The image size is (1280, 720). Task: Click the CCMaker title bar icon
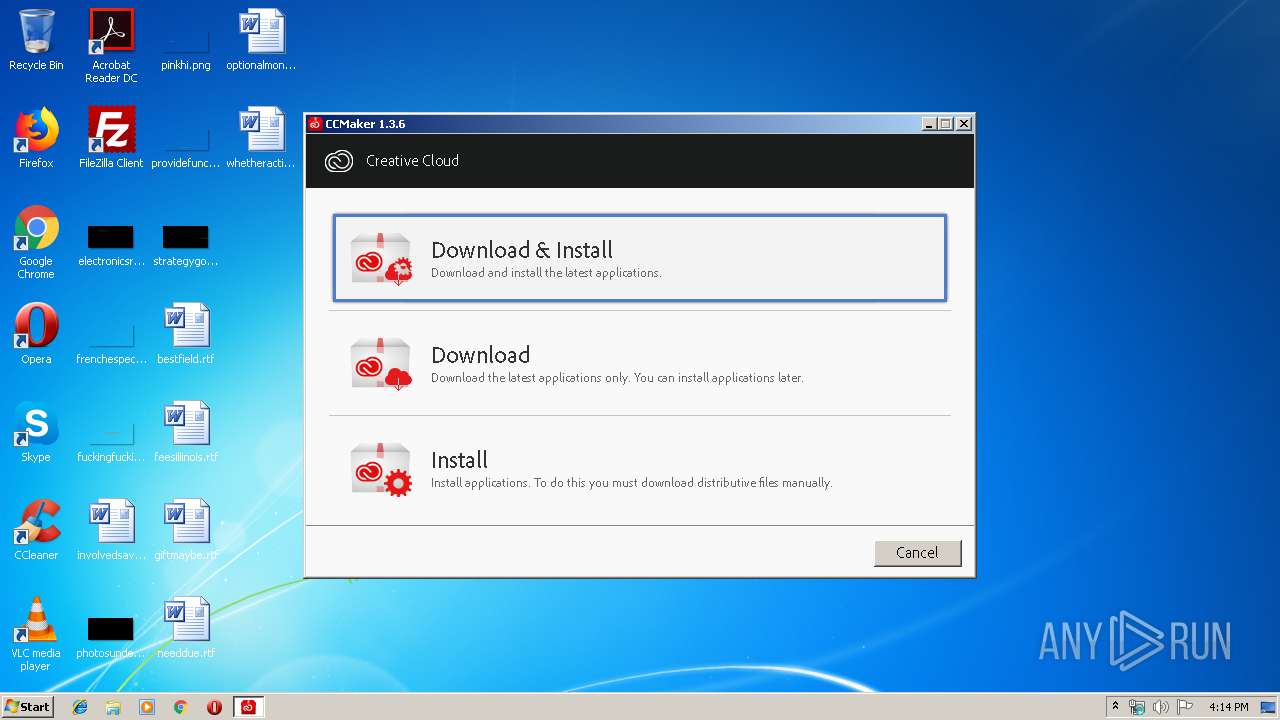coord(315,124)
